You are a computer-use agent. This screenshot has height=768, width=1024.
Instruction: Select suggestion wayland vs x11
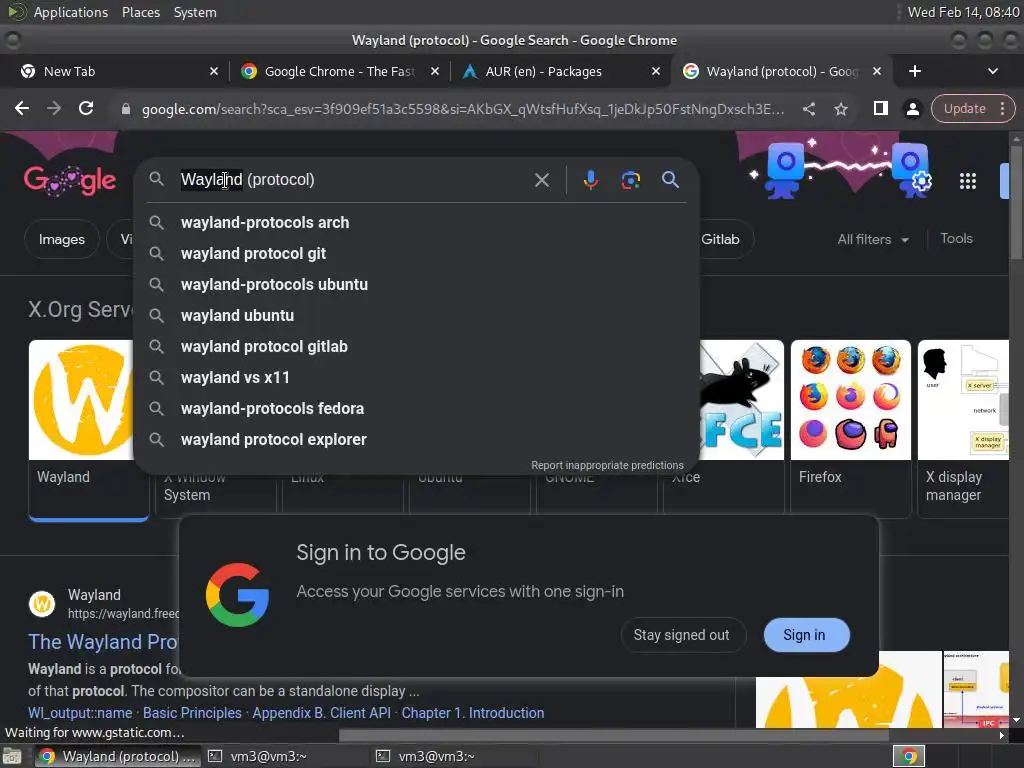coord(417,377)
